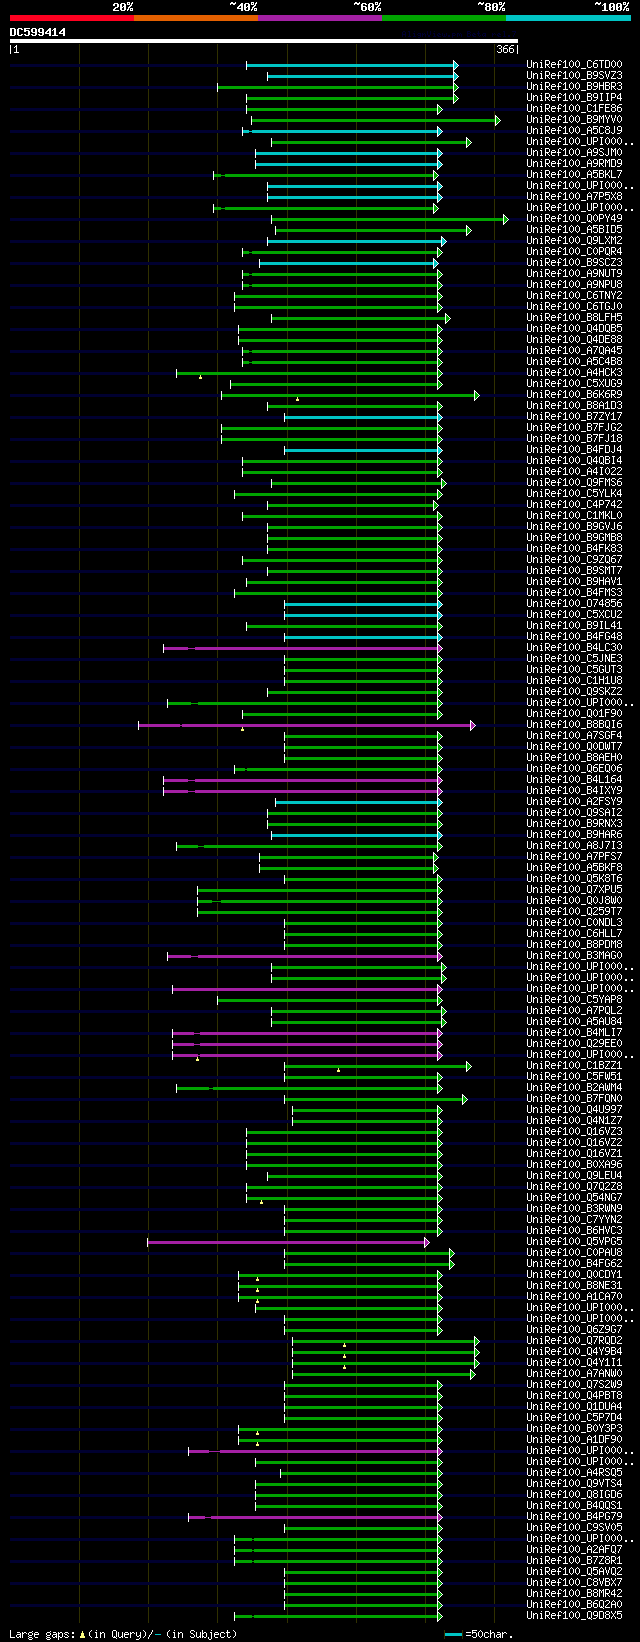Screen dimensions: 640x1642
Task: Click the UniRef100_B4LC30 label
Action: click(x=574, y=648)
